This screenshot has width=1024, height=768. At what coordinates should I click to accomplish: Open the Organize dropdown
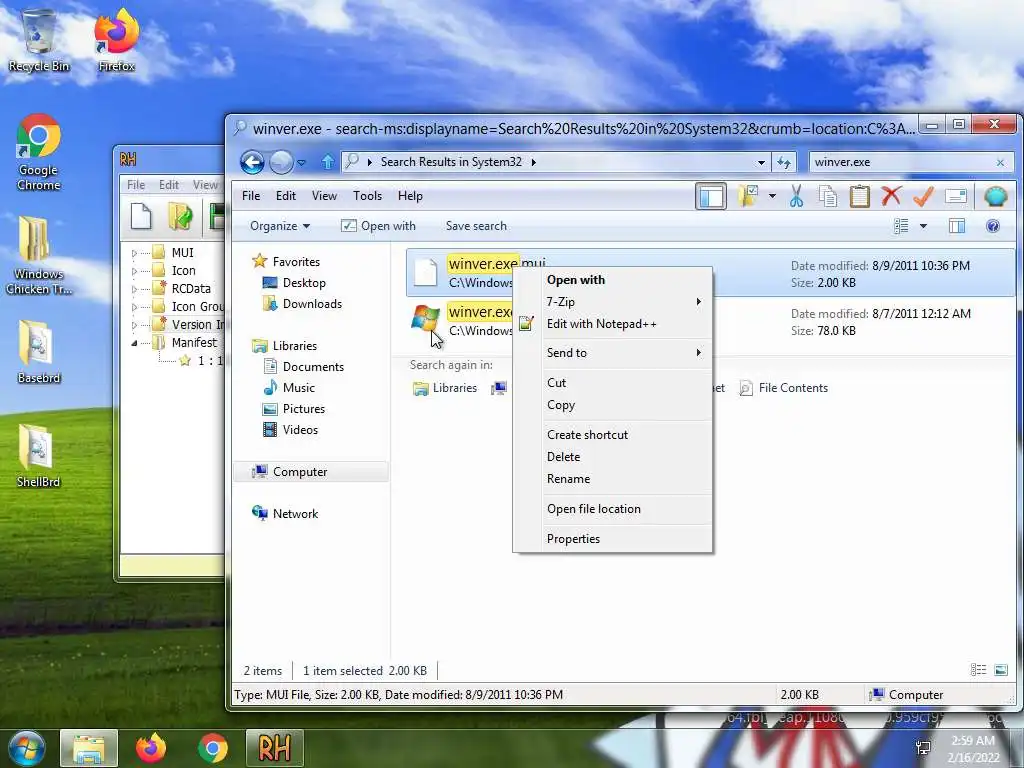pyautogui.click(x=280, y=226)
